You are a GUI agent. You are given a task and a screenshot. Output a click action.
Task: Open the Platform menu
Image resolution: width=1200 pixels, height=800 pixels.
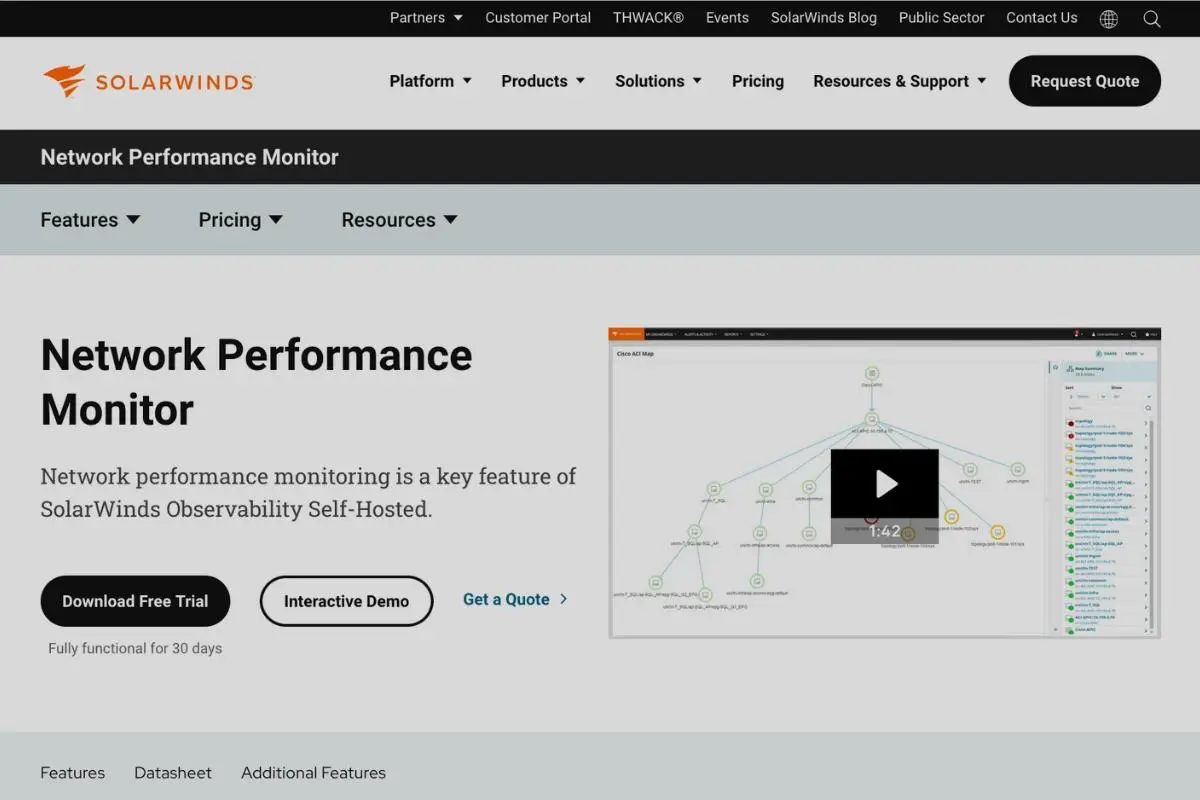pyautogui.click(x=430, y=81)
